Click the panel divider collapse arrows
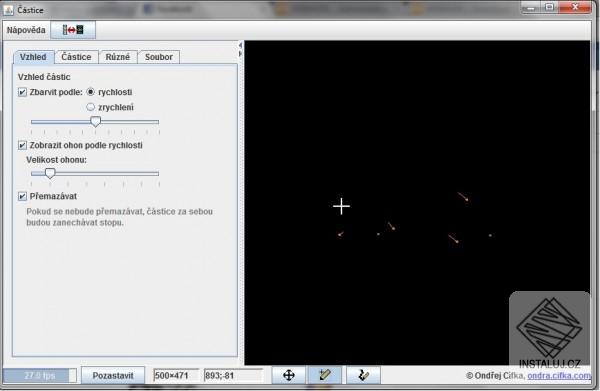This screenshot has height=391, width=600. [x=240, y=50]
